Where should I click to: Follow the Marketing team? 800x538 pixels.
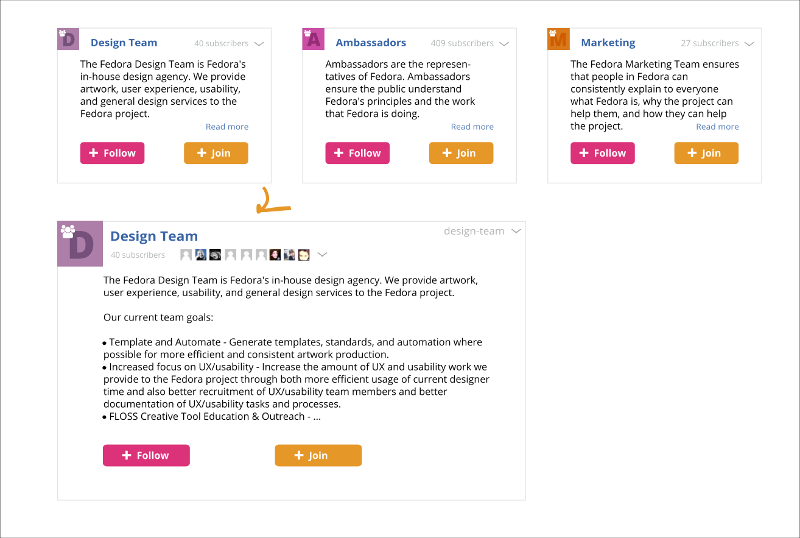pos(603,153)
